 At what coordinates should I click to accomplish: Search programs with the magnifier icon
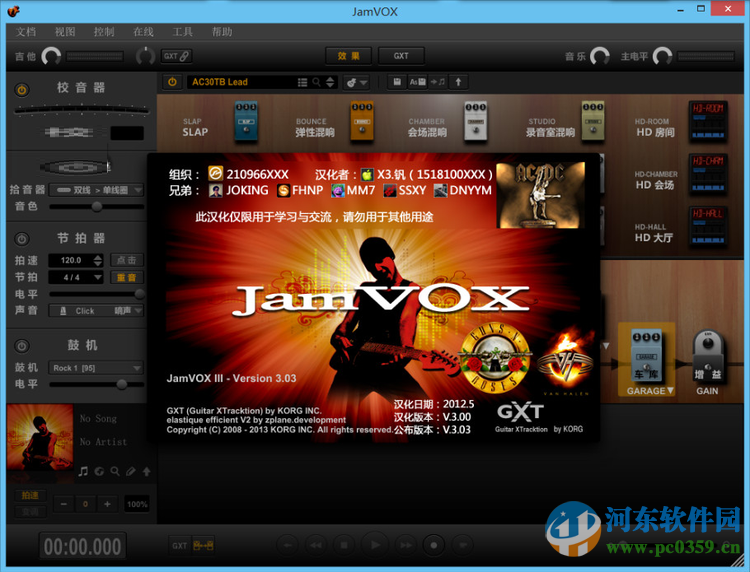pyautogui.click(x=316, y=82)
